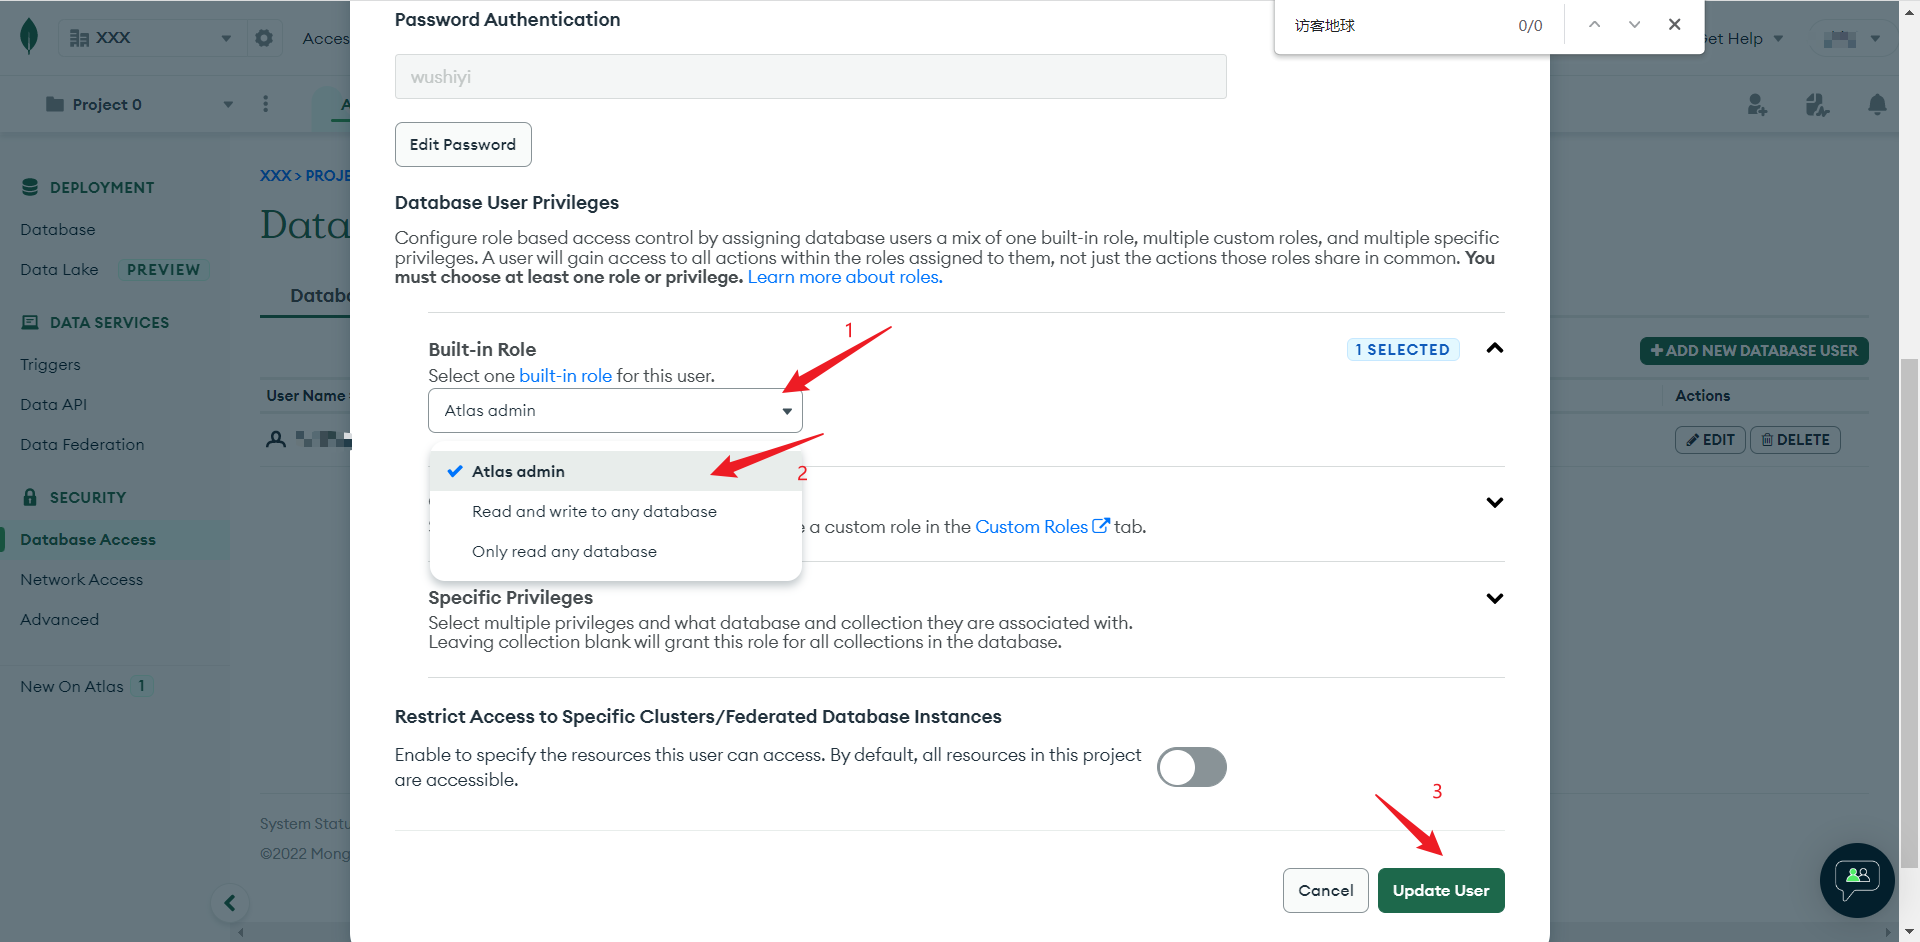The image size is (1920, 942).
Task: Expand the Specific Privileges section
Action: (x=1494, y=598)
